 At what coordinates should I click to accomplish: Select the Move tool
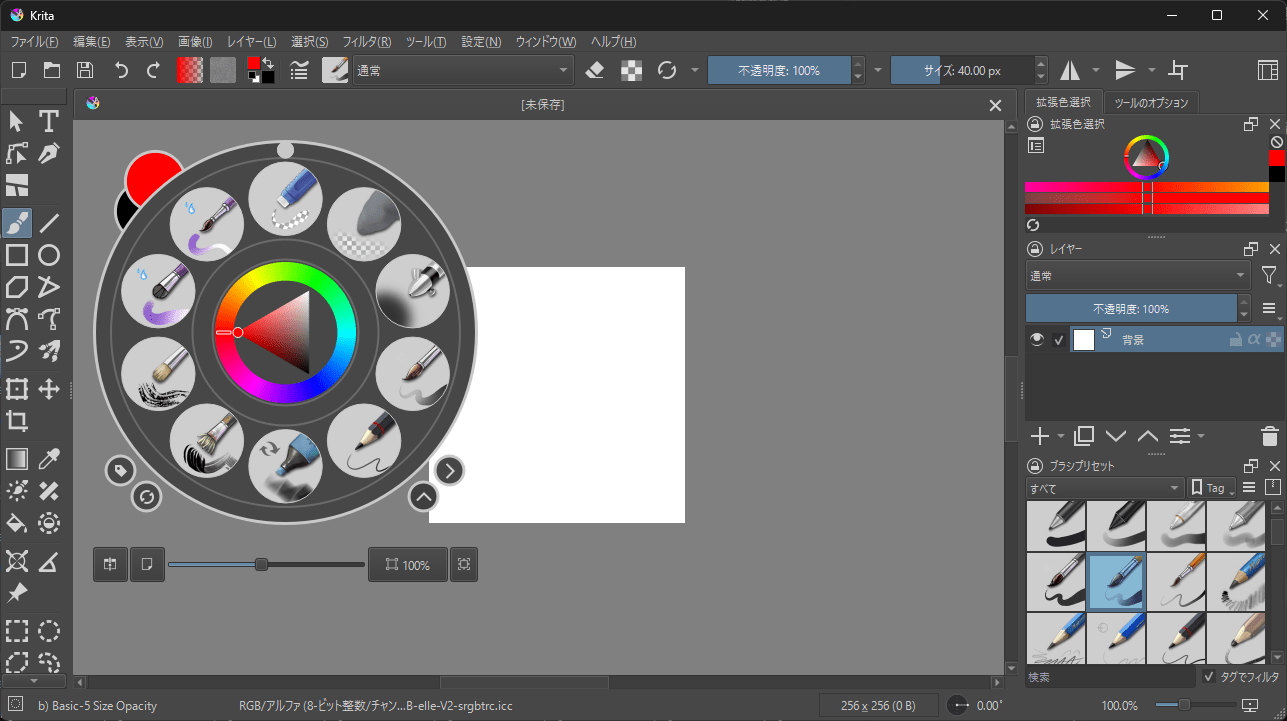coord(48,389)
